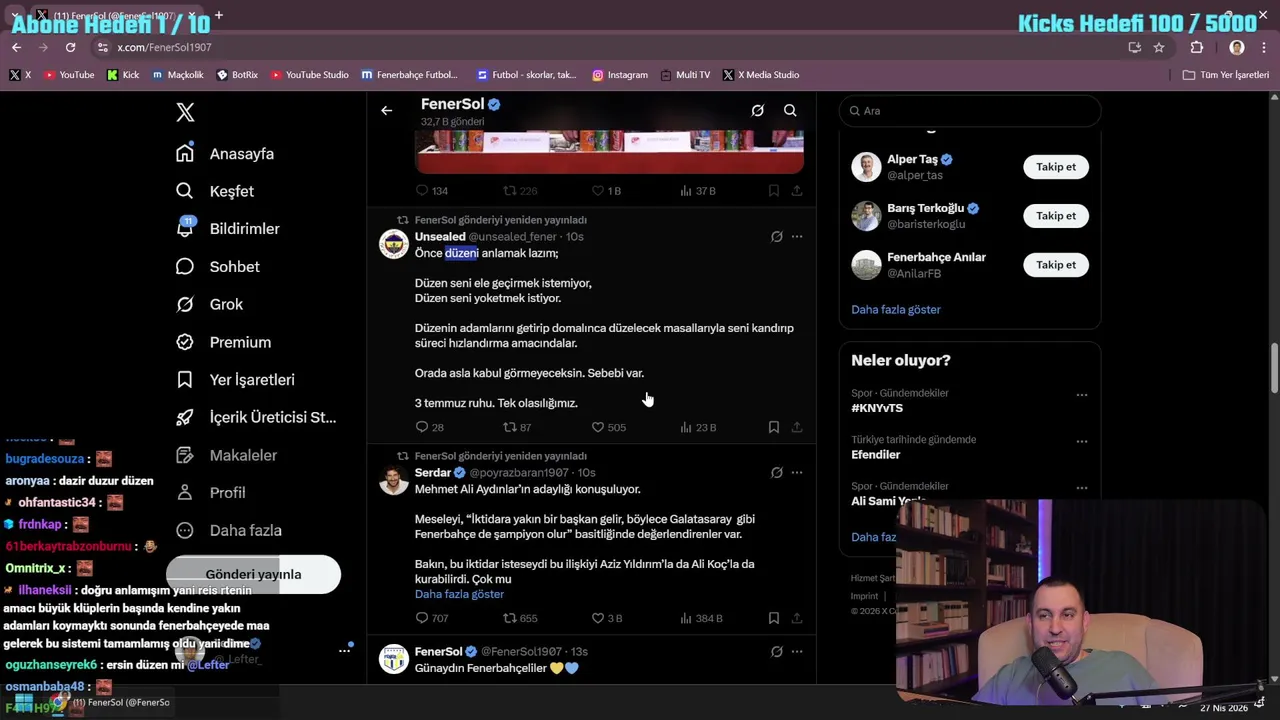Share the Serdar post
Image resolution: width=1280 pixels, height=720 pixels.
[x=797, y=618]
